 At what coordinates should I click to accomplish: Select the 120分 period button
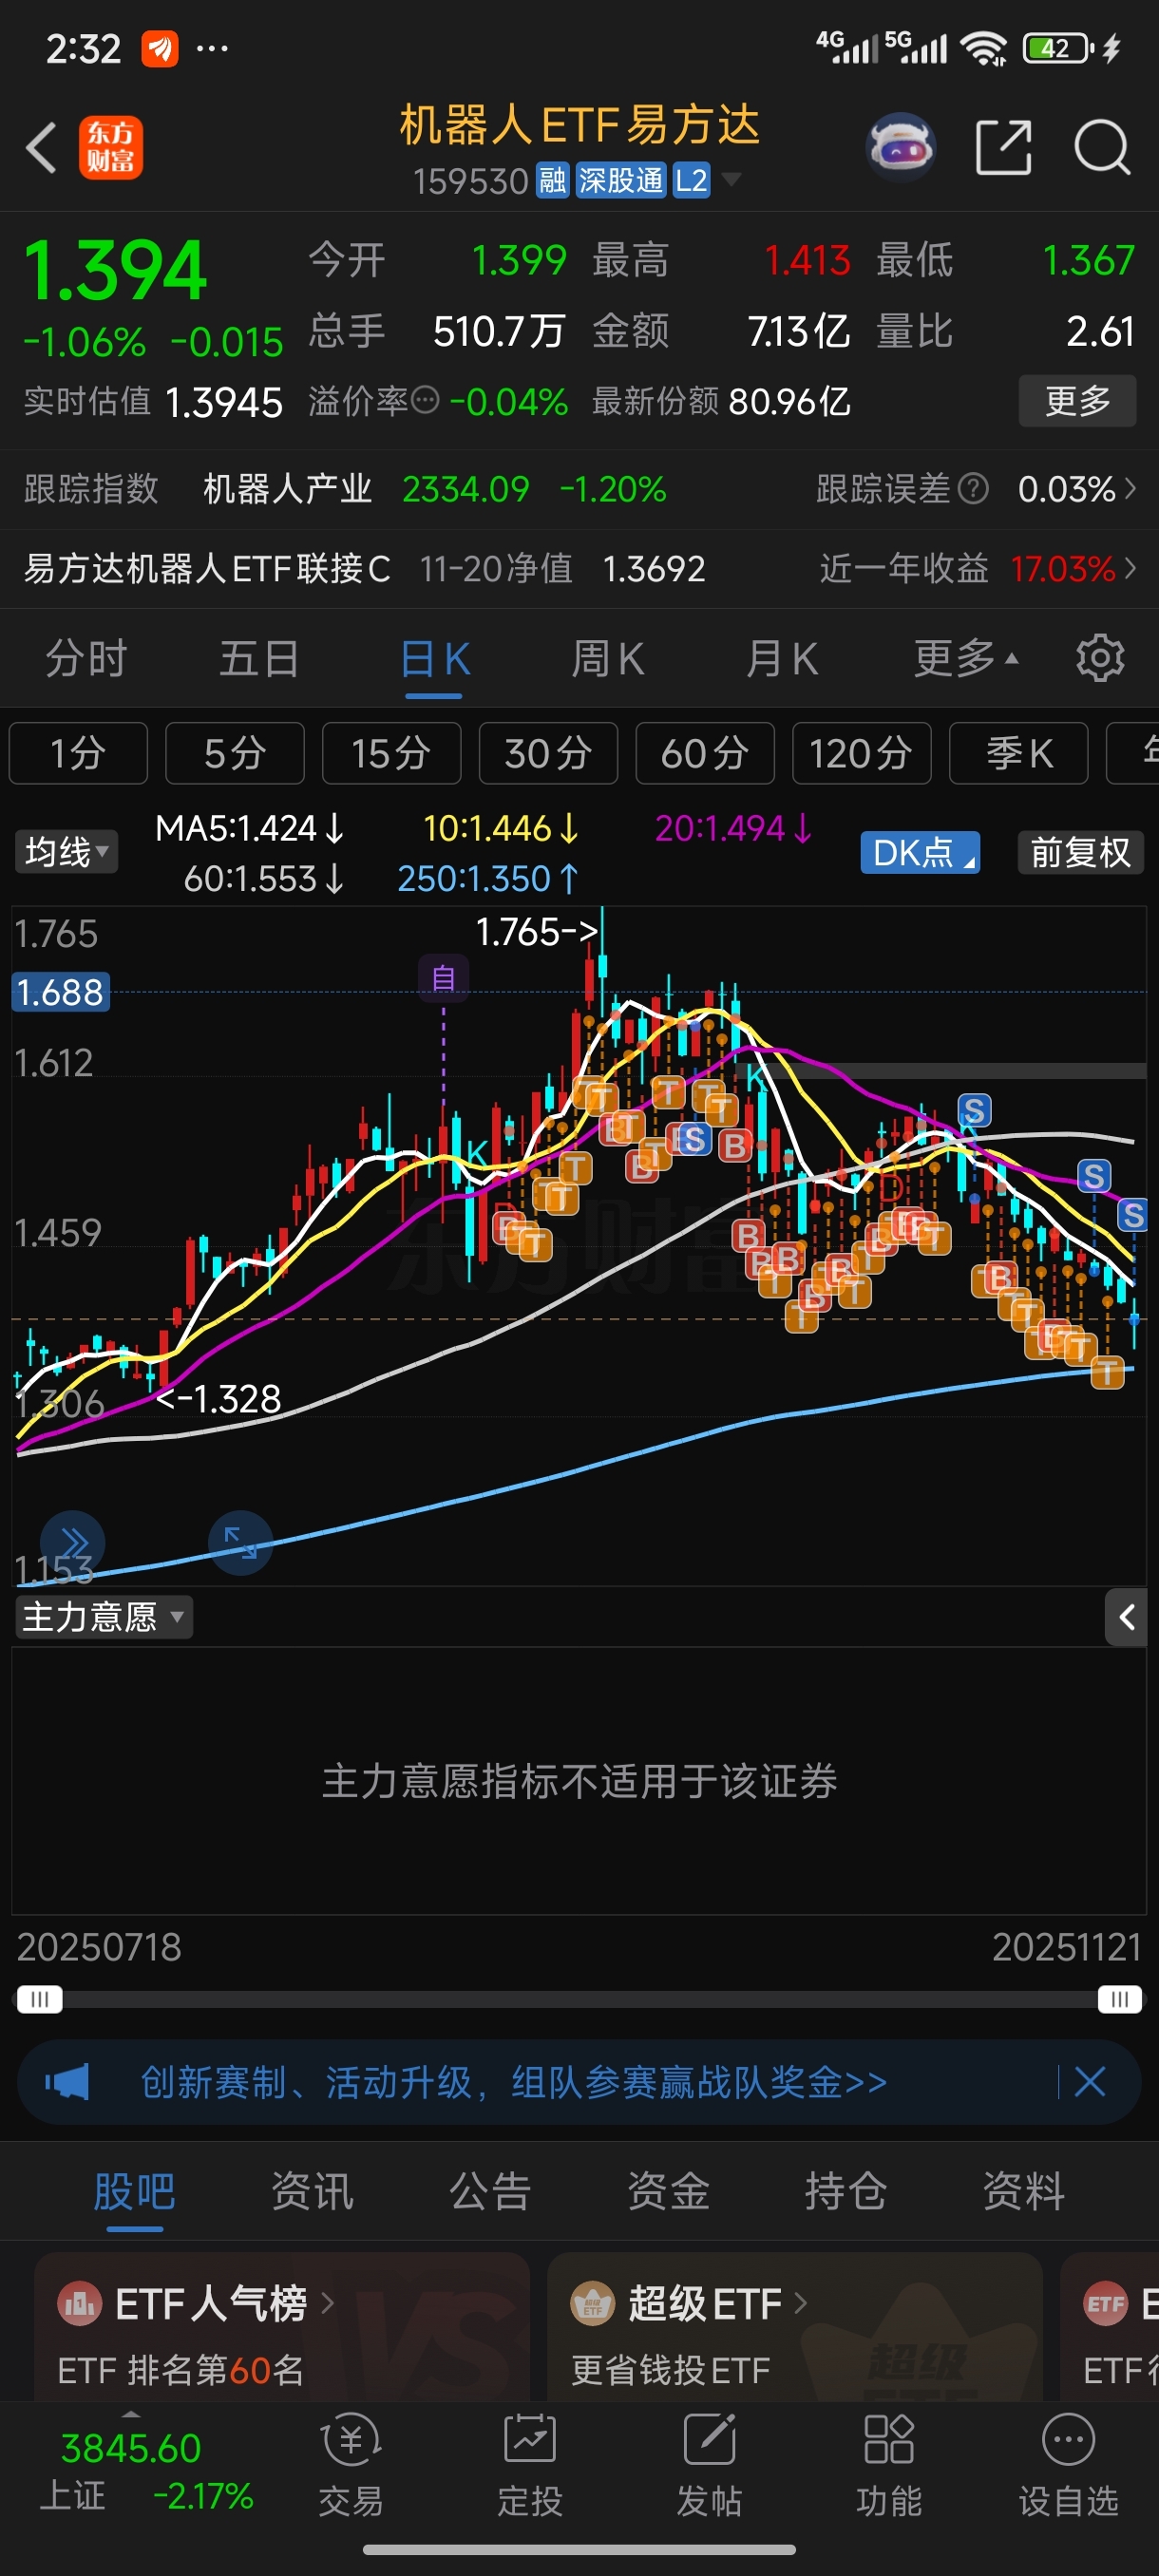click(862, 753)
